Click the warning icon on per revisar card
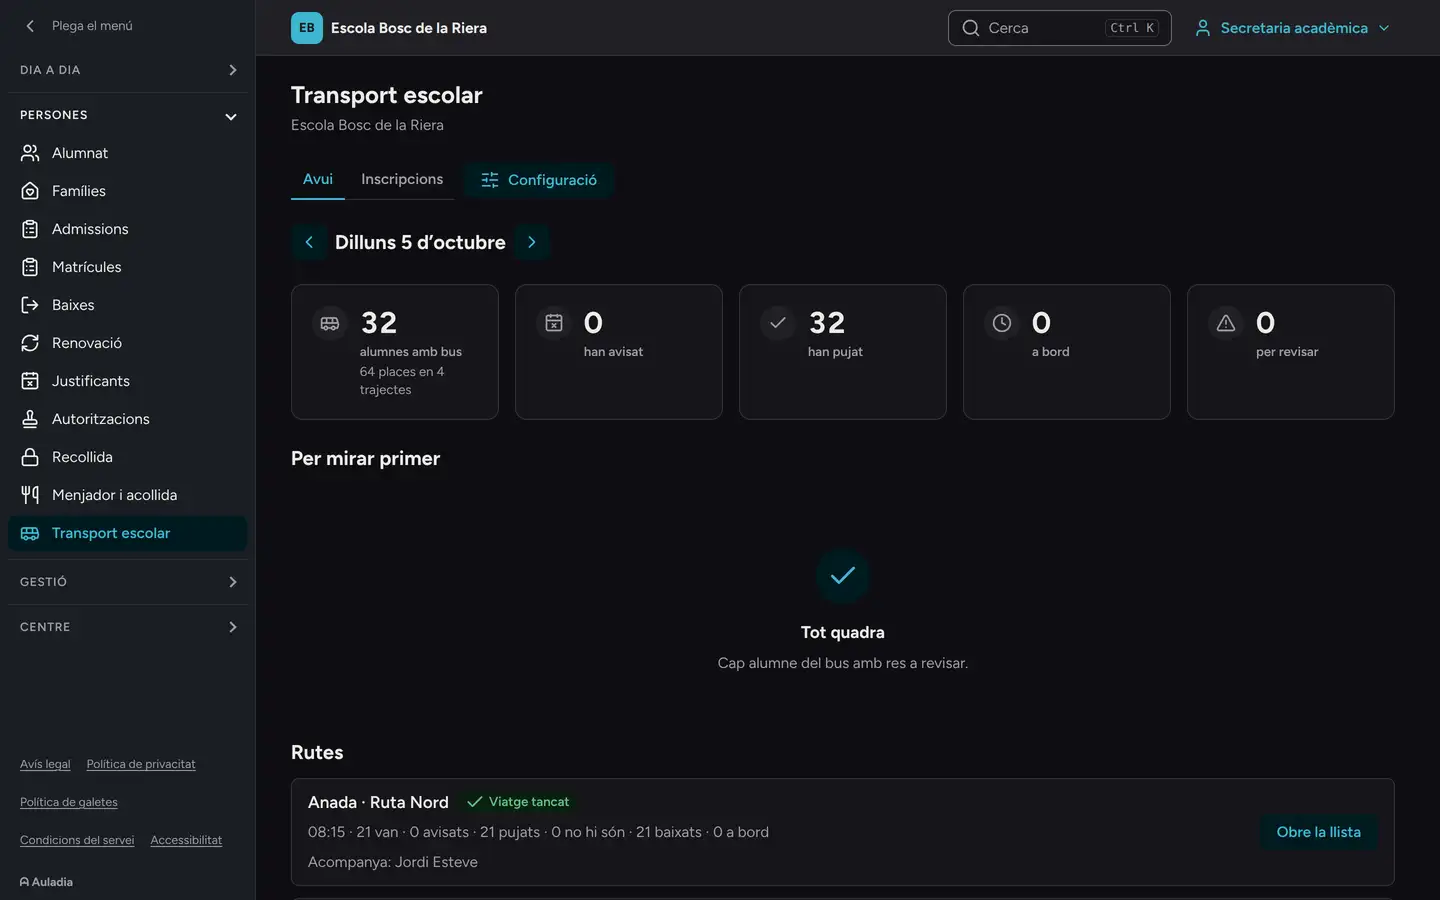 [x=1226, y=323]
